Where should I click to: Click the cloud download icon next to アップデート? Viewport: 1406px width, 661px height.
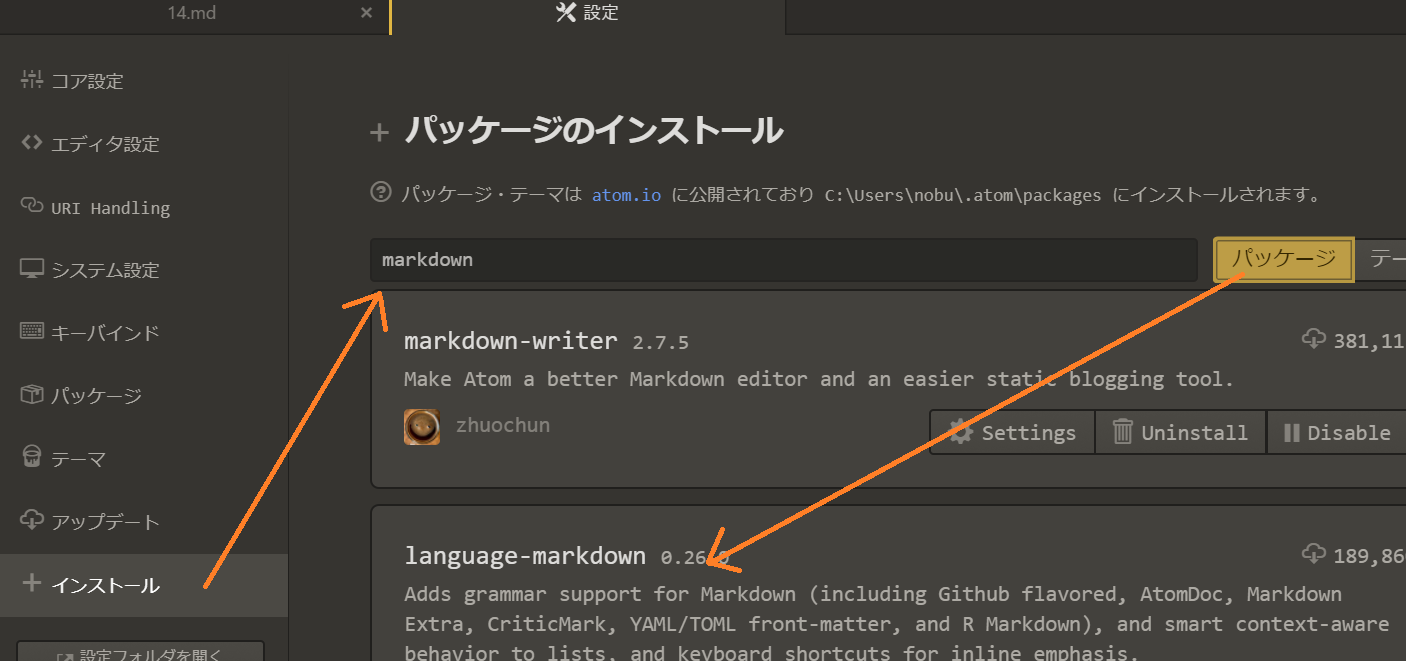(32, 520)
